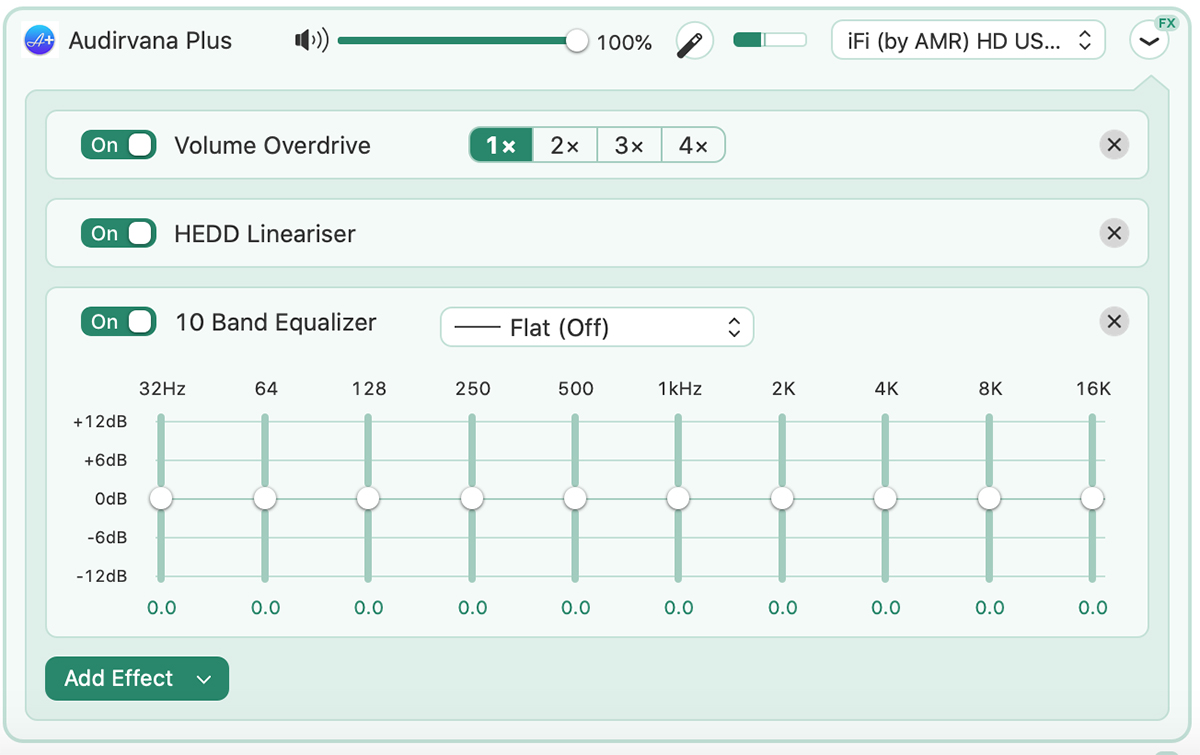Remove the HEDD Lineariser effect
The width and height of the screenshot is (1200, 755).
(1114, 233)
